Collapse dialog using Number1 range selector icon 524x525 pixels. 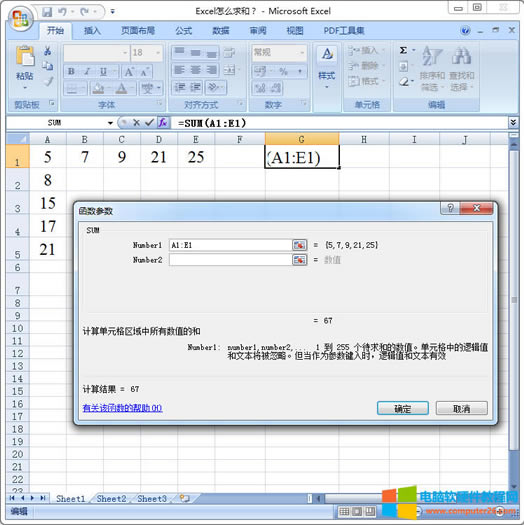click(299, 245)
